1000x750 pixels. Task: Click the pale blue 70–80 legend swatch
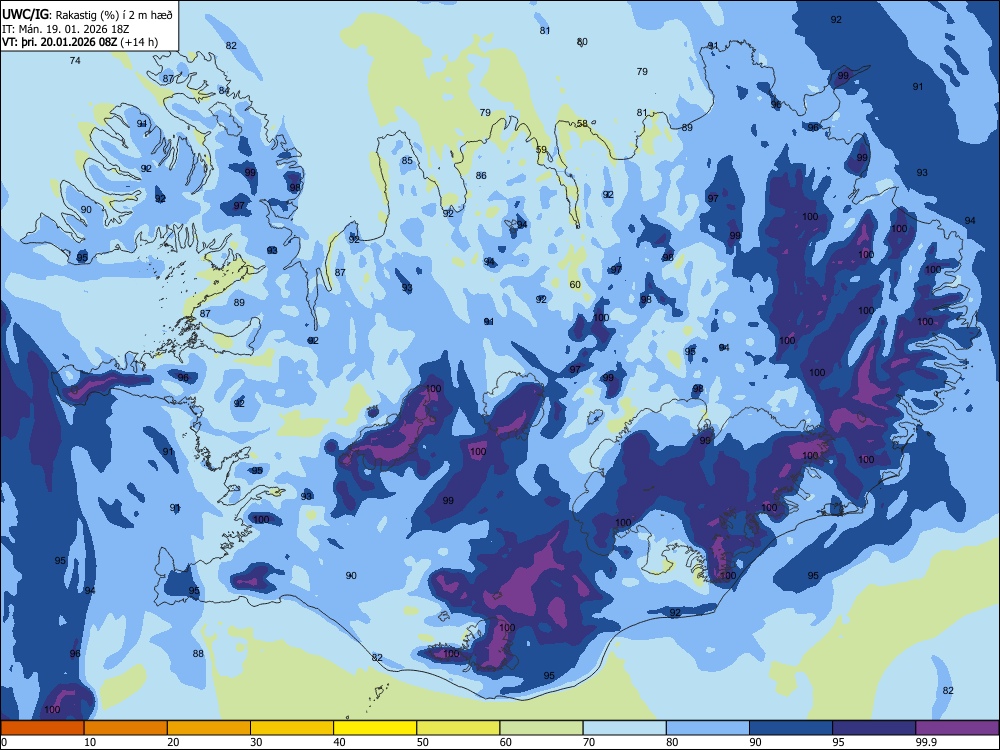pyautogui.click(x=624, y=728)
